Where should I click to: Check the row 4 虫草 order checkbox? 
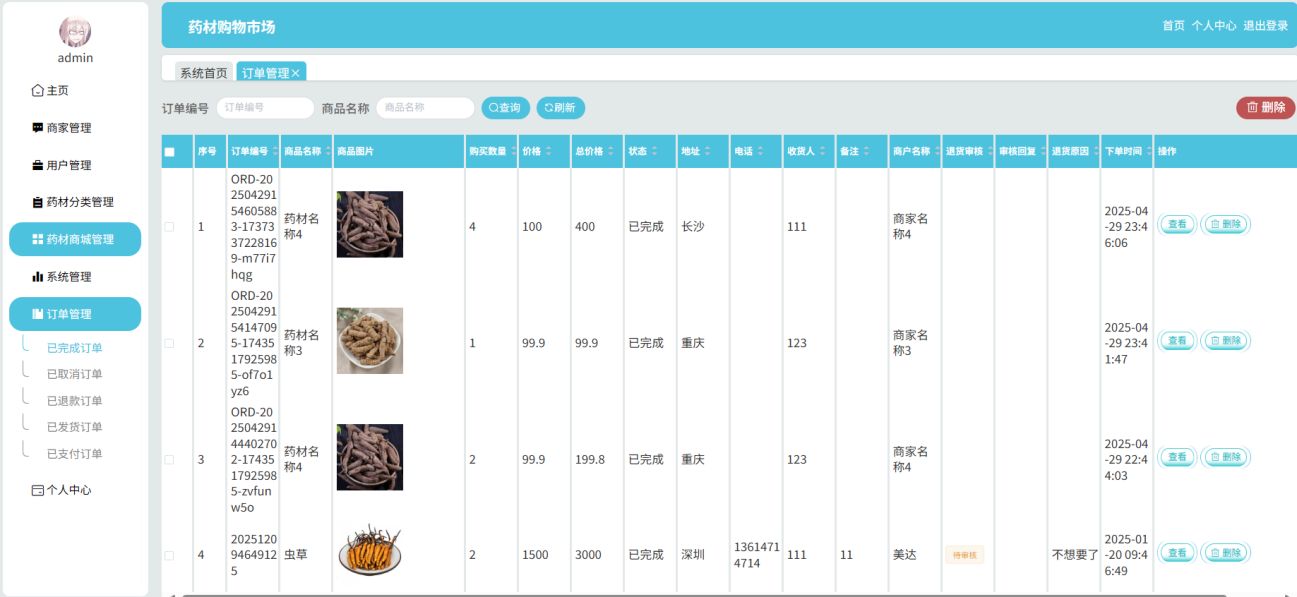pyautogui.click(x=169, y=555)
